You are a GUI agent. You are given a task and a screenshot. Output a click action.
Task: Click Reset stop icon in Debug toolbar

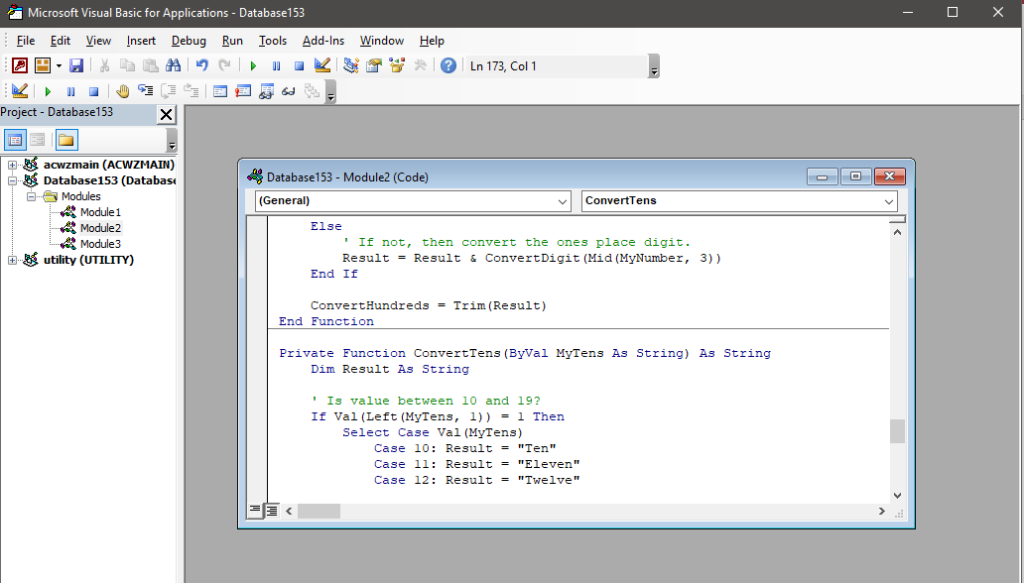pyautogui.click(x=93, y=91)
